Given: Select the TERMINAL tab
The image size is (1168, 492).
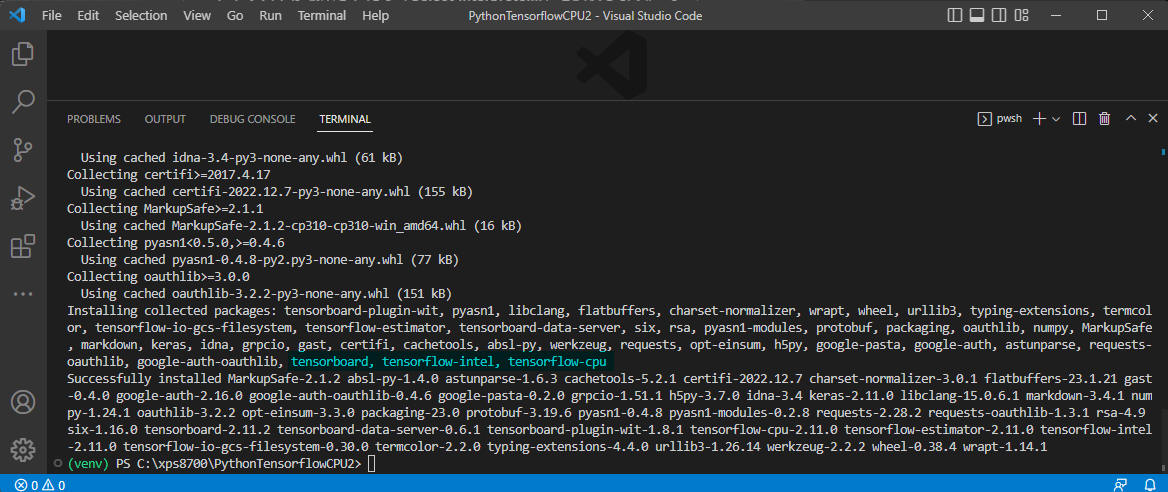Looking at the screenshot, I should (345, 119).
